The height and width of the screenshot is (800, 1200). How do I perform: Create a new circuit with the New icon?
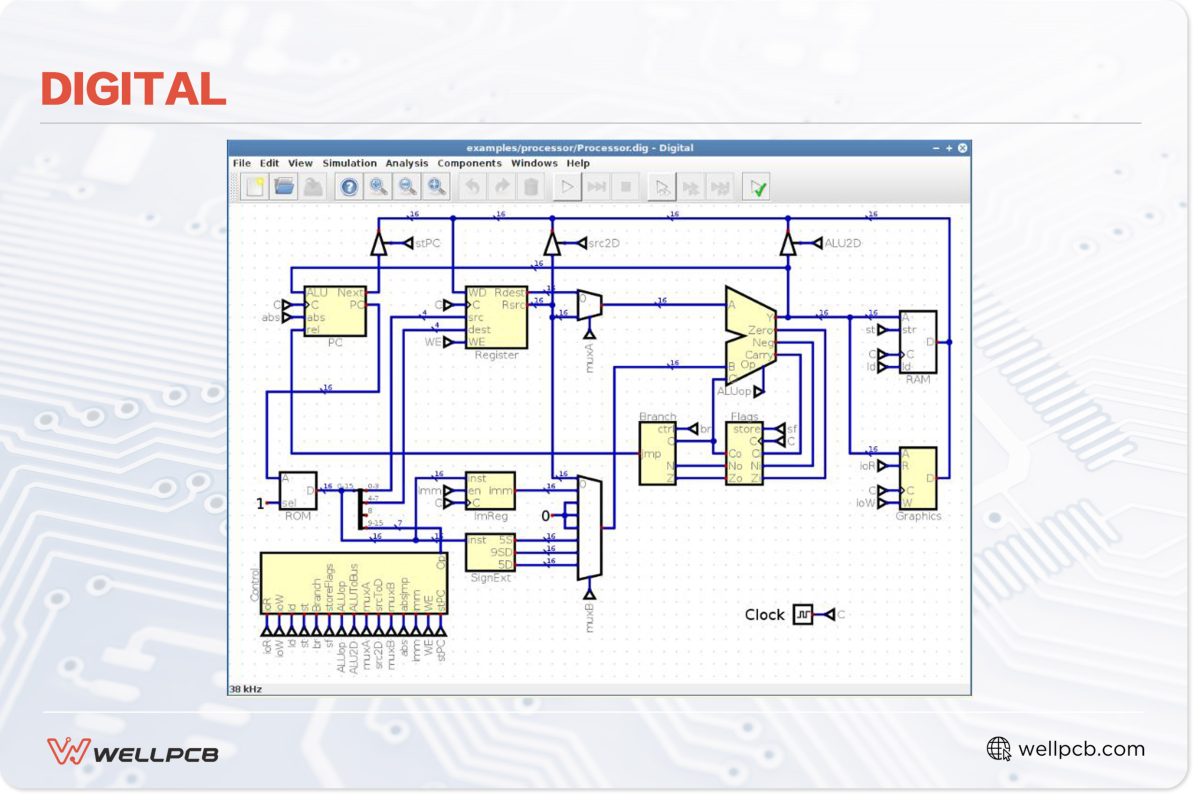tap(255, 186)
